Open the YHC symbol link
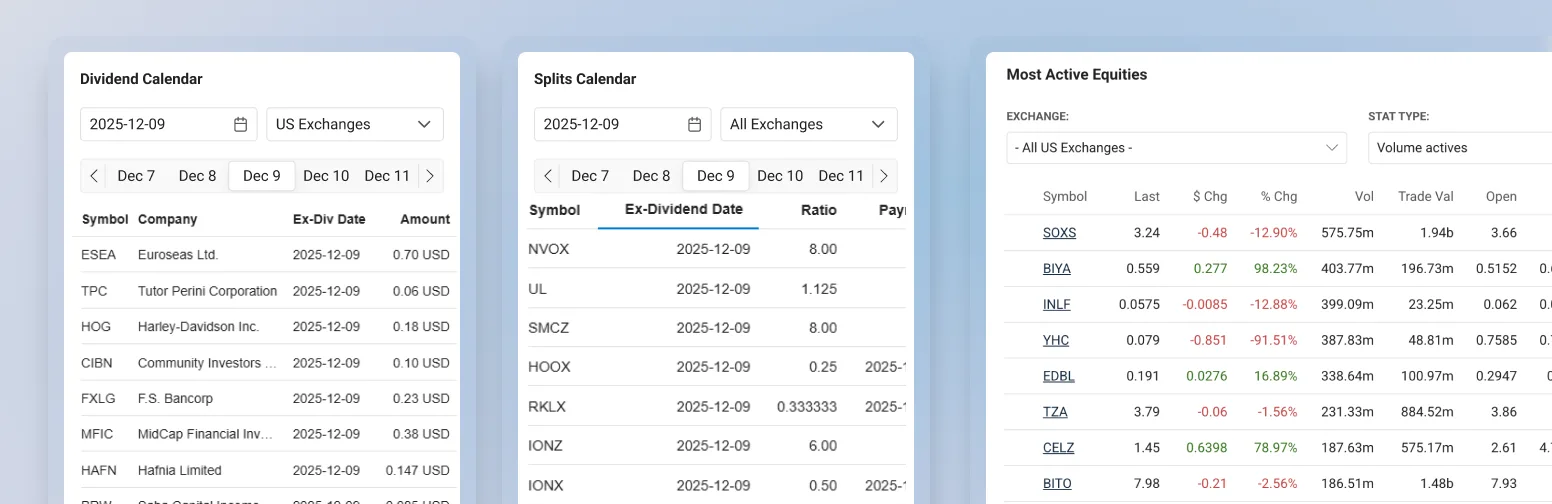The width and height of the screenshot is (1552, 504). point(1055,341)
